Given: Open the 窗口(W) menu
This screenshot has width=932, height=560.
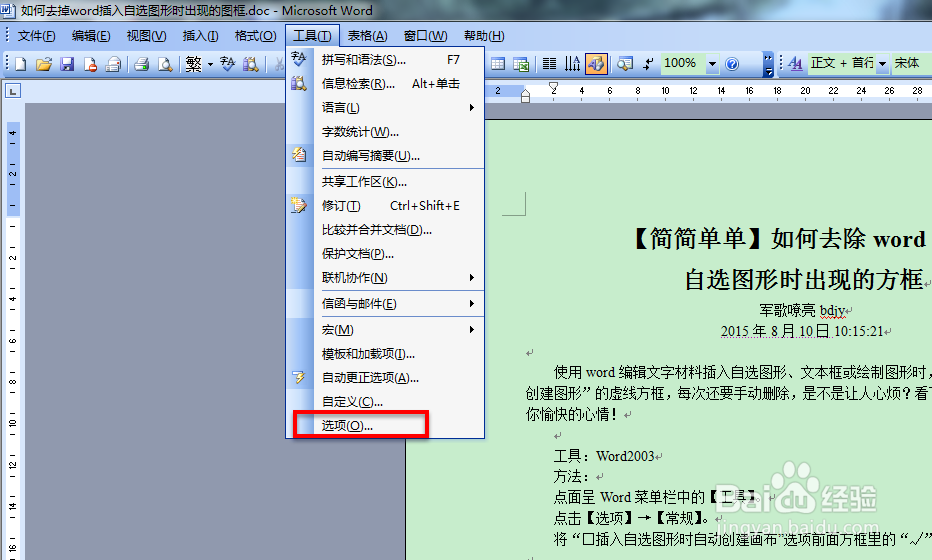Looking at the screenshot, I should [425, 36].
